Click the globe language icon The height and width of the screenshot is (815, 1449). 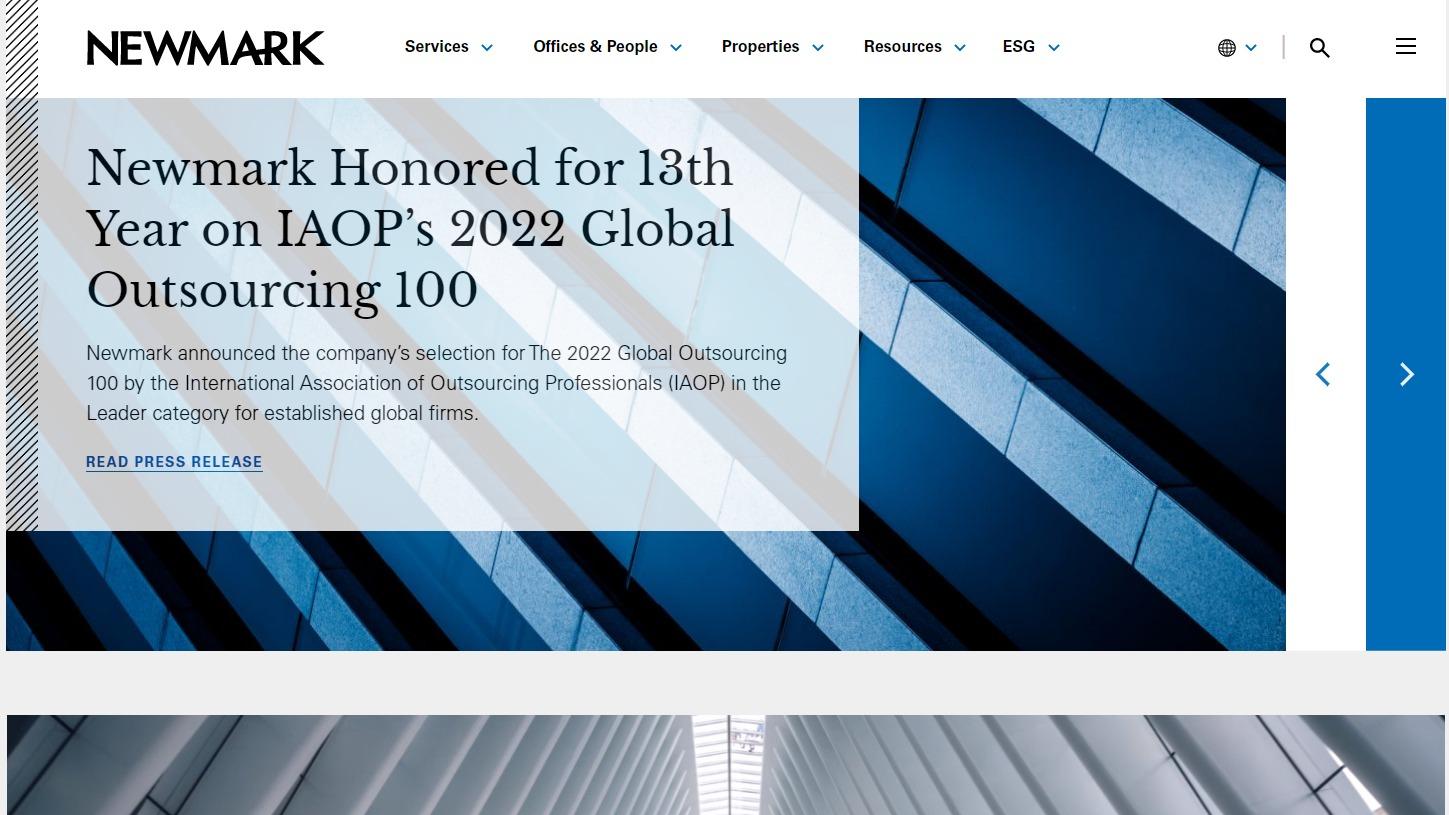(x=1227, y=48)
